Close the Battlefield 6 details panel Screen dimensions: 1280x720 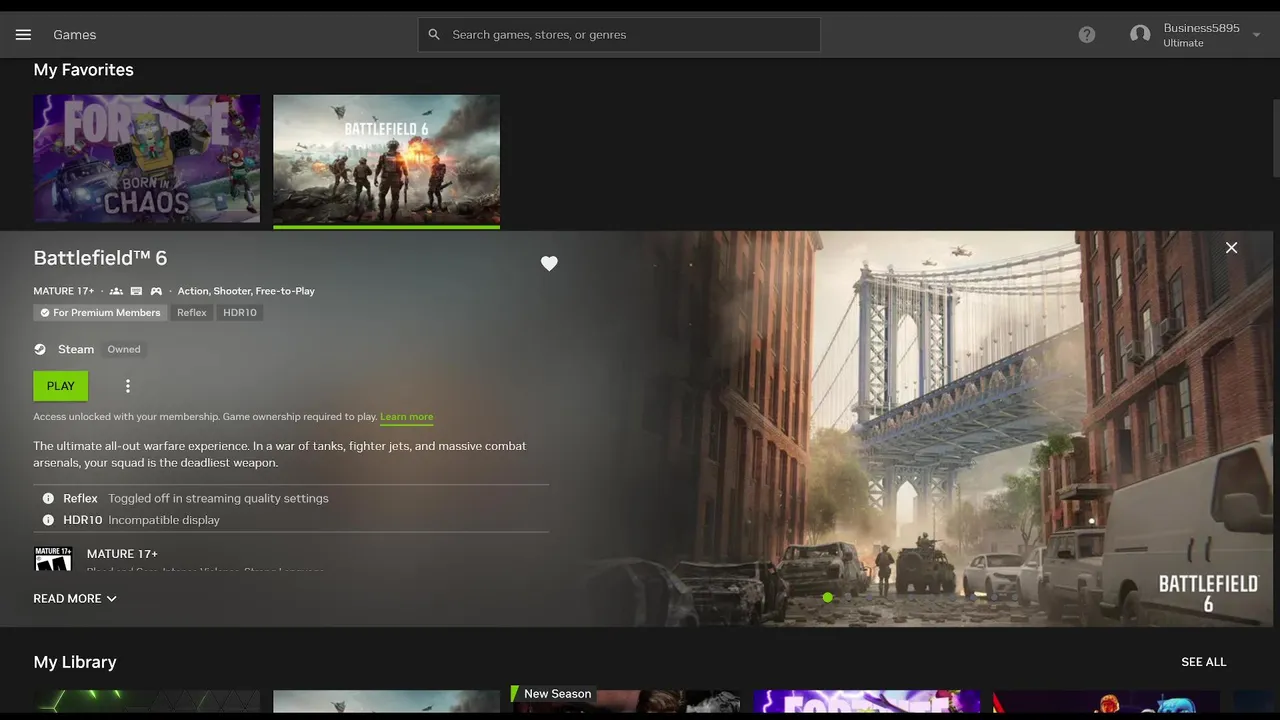click(1231, 247)
